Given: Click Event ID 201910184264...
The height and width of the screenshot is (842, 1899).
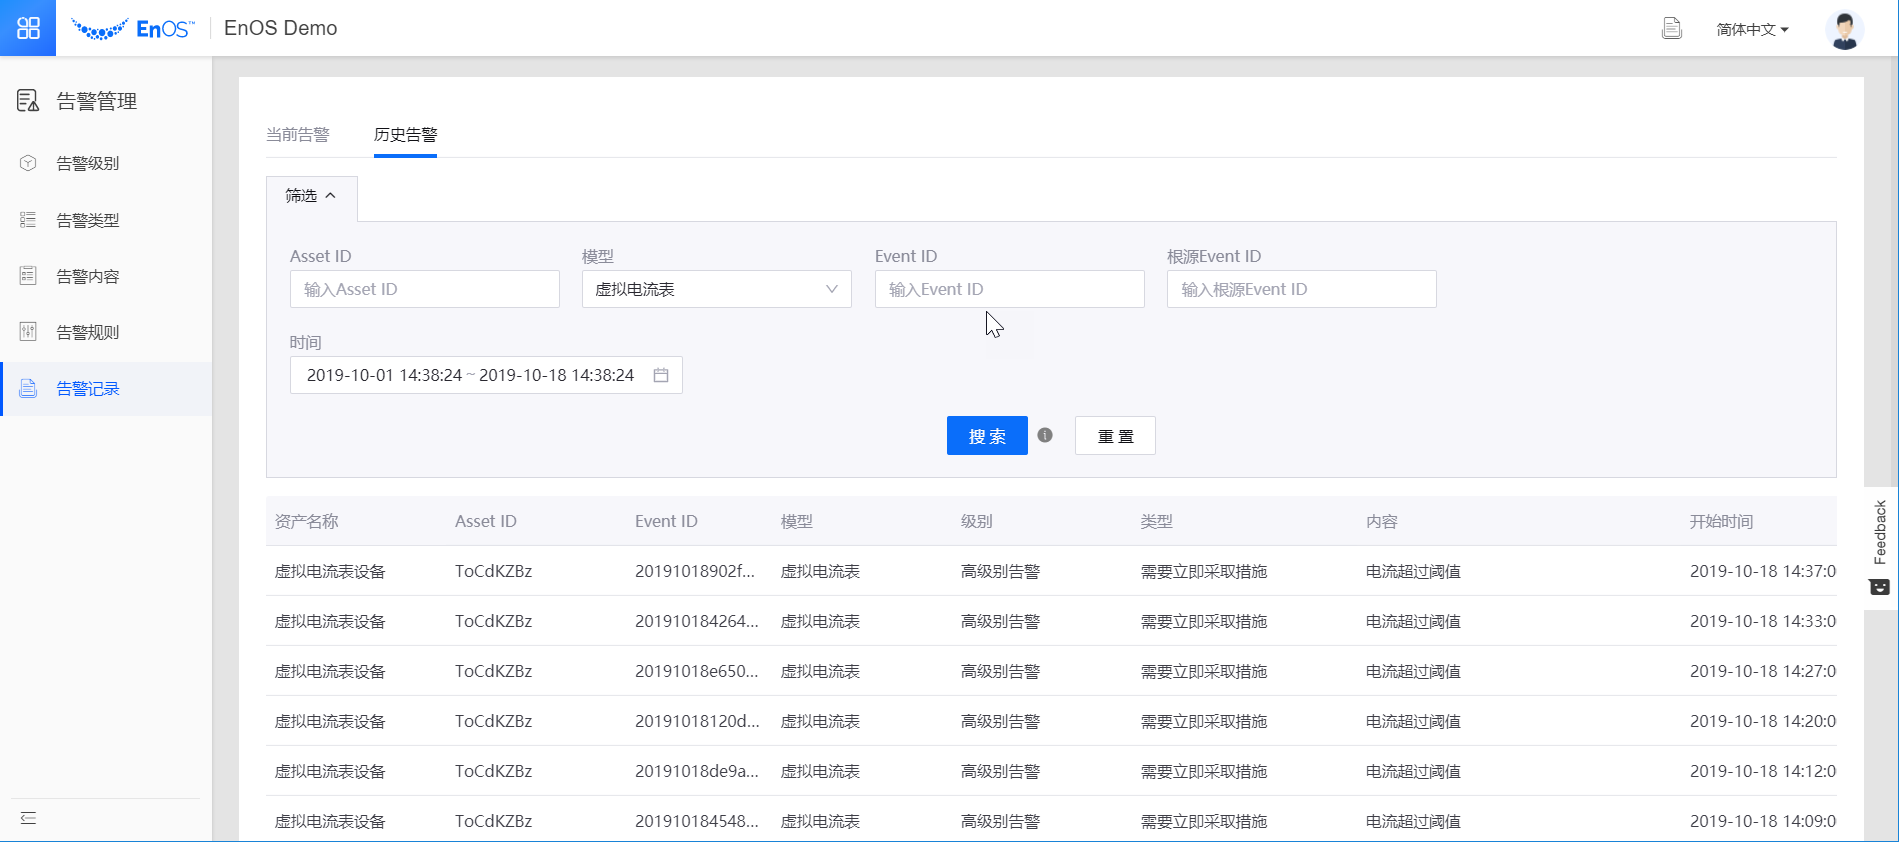Looking at the screenshot, I should pyautogui.click(x=697, y=621).
